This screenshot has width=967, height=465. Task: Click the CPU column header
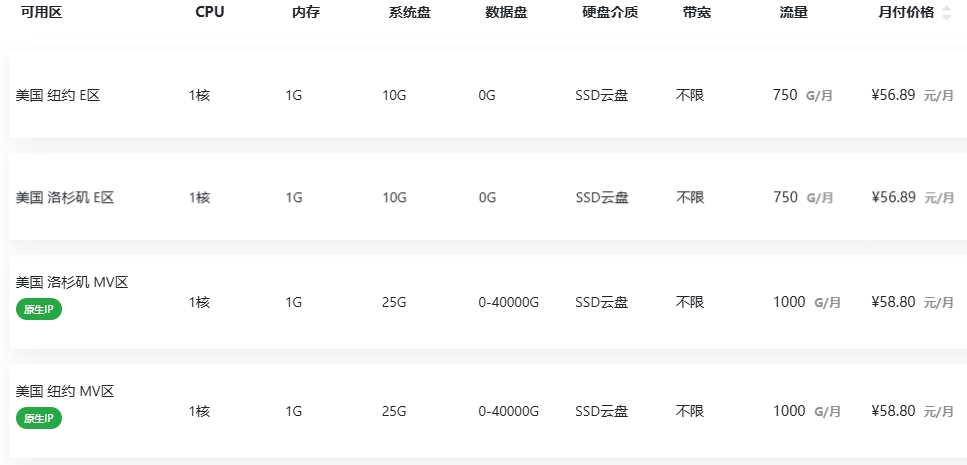point(210,12)
